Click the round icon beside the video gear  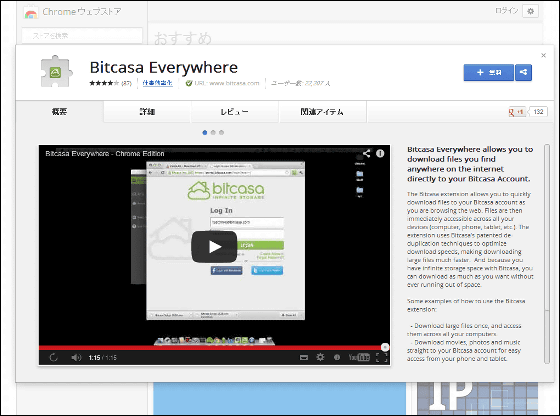(x=337, y=357)
